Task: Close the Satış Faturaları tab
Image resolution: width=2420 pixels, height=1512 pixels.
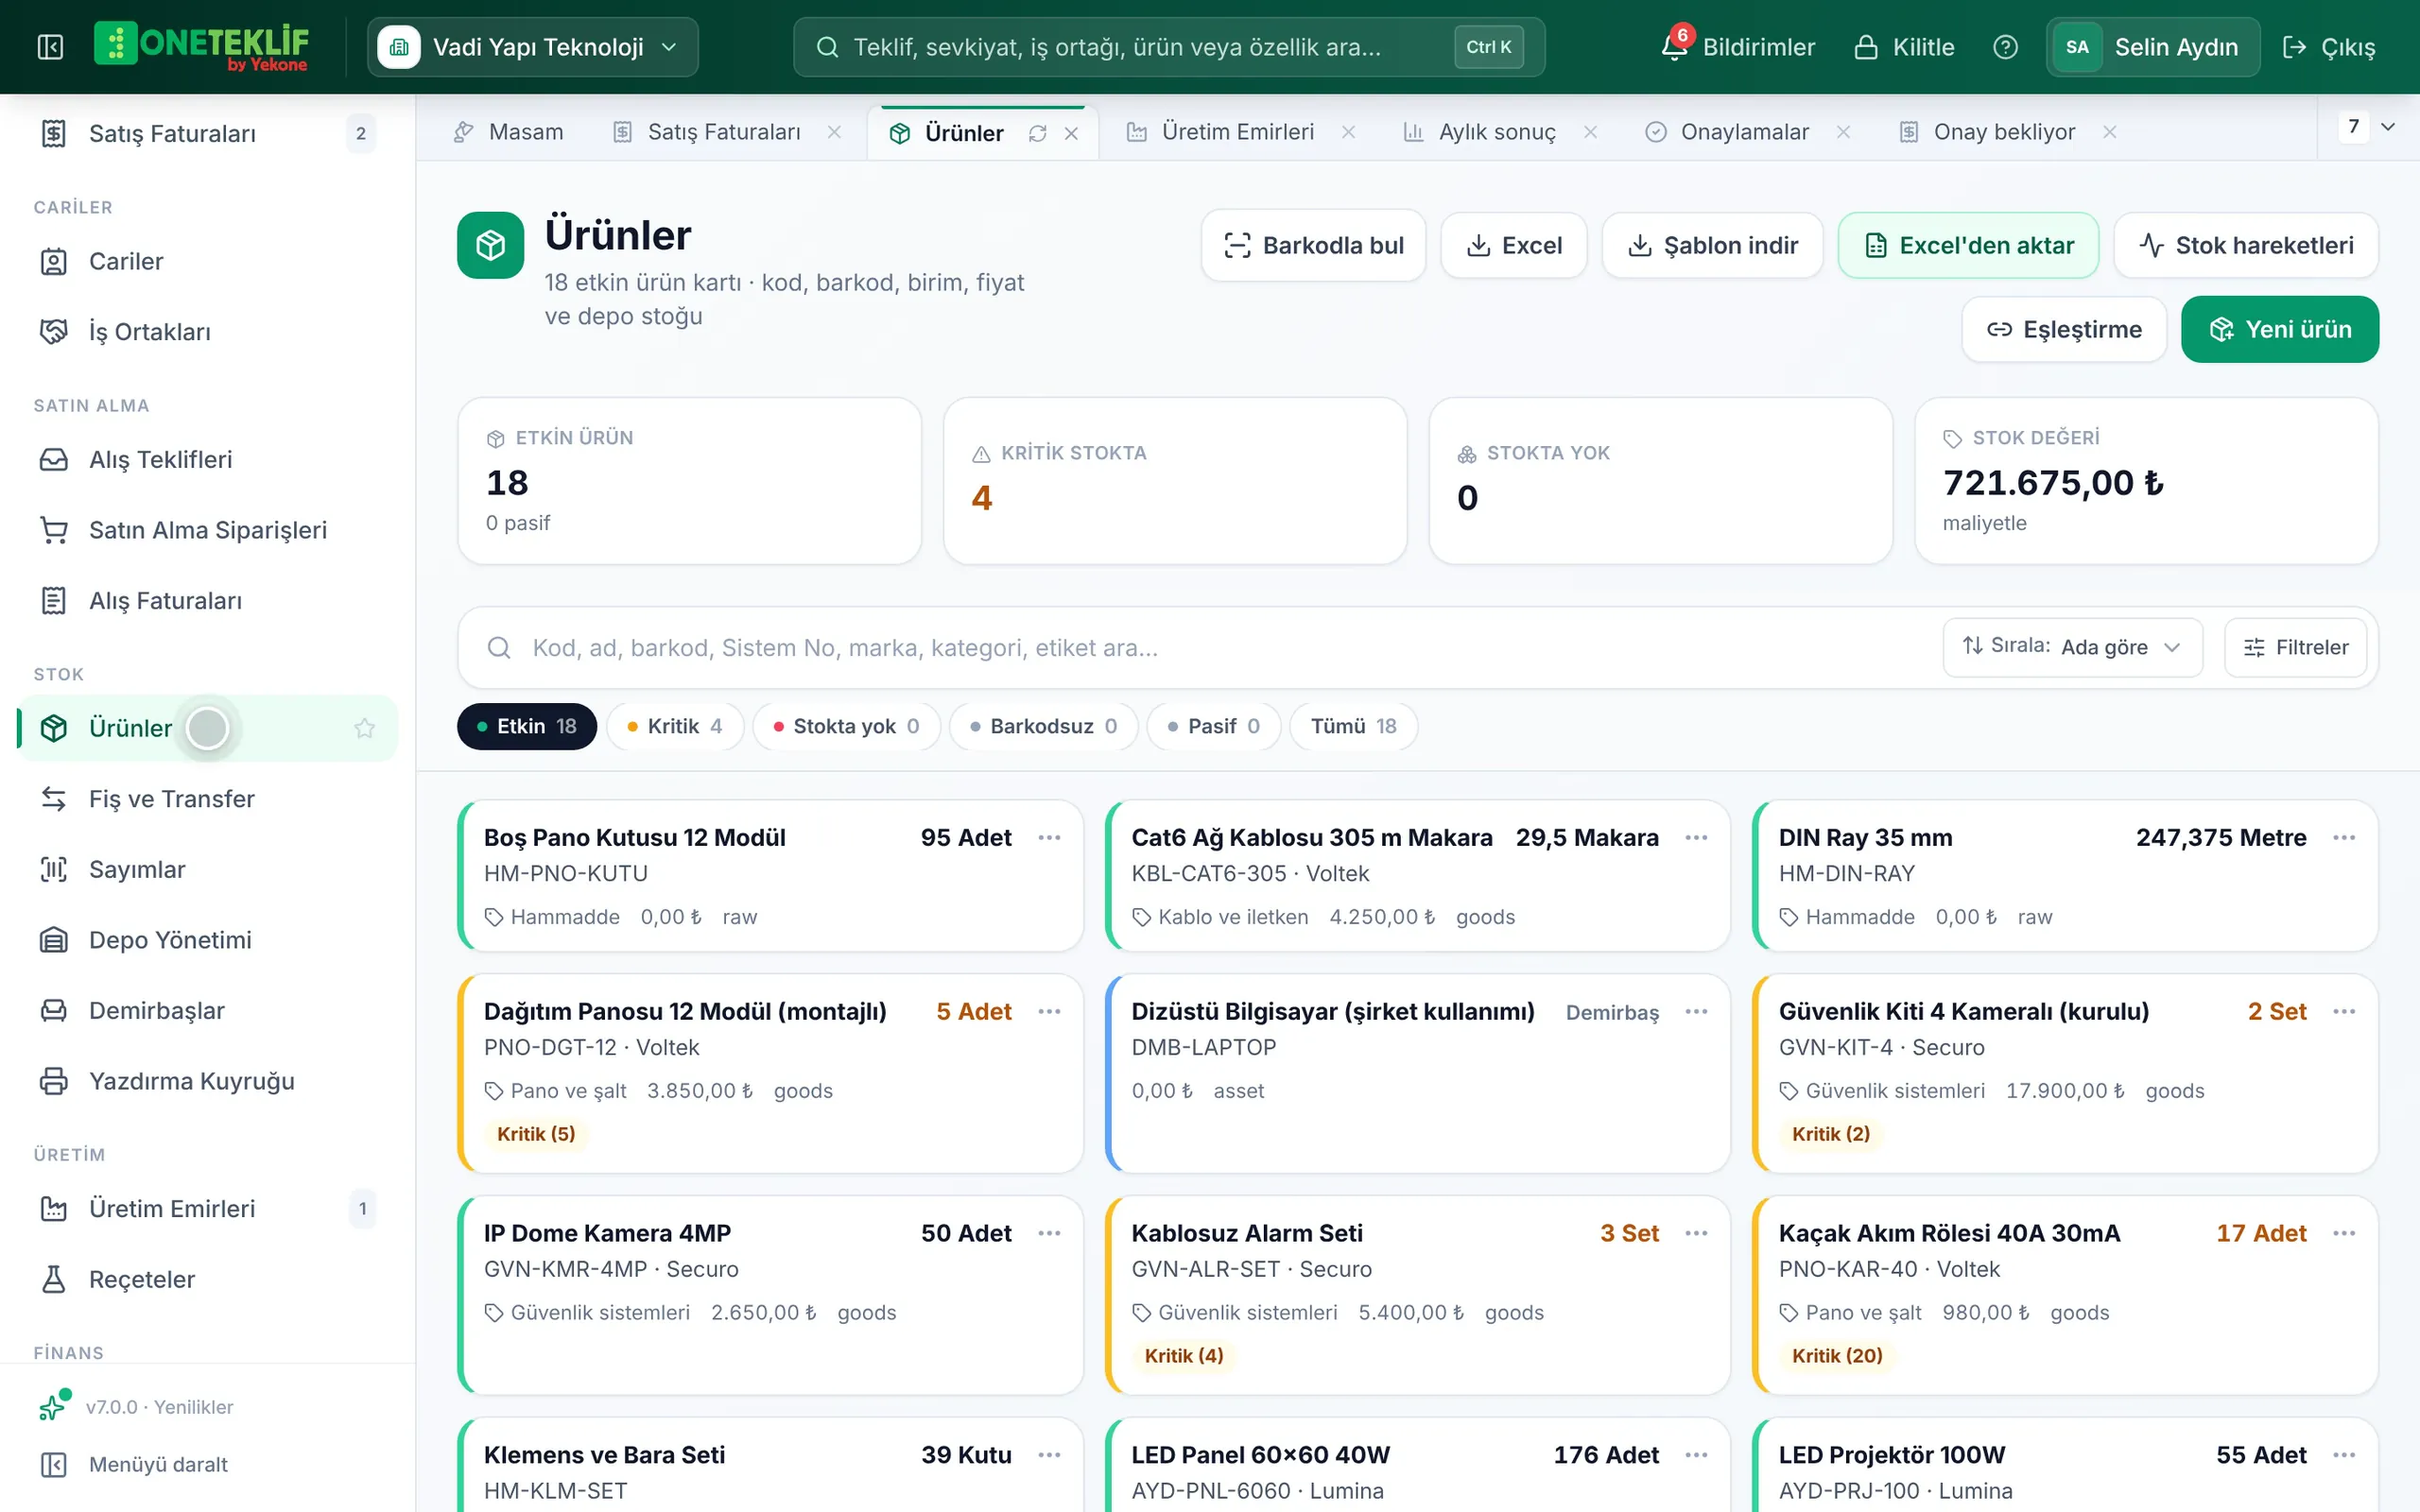Action: pos(834,132)
